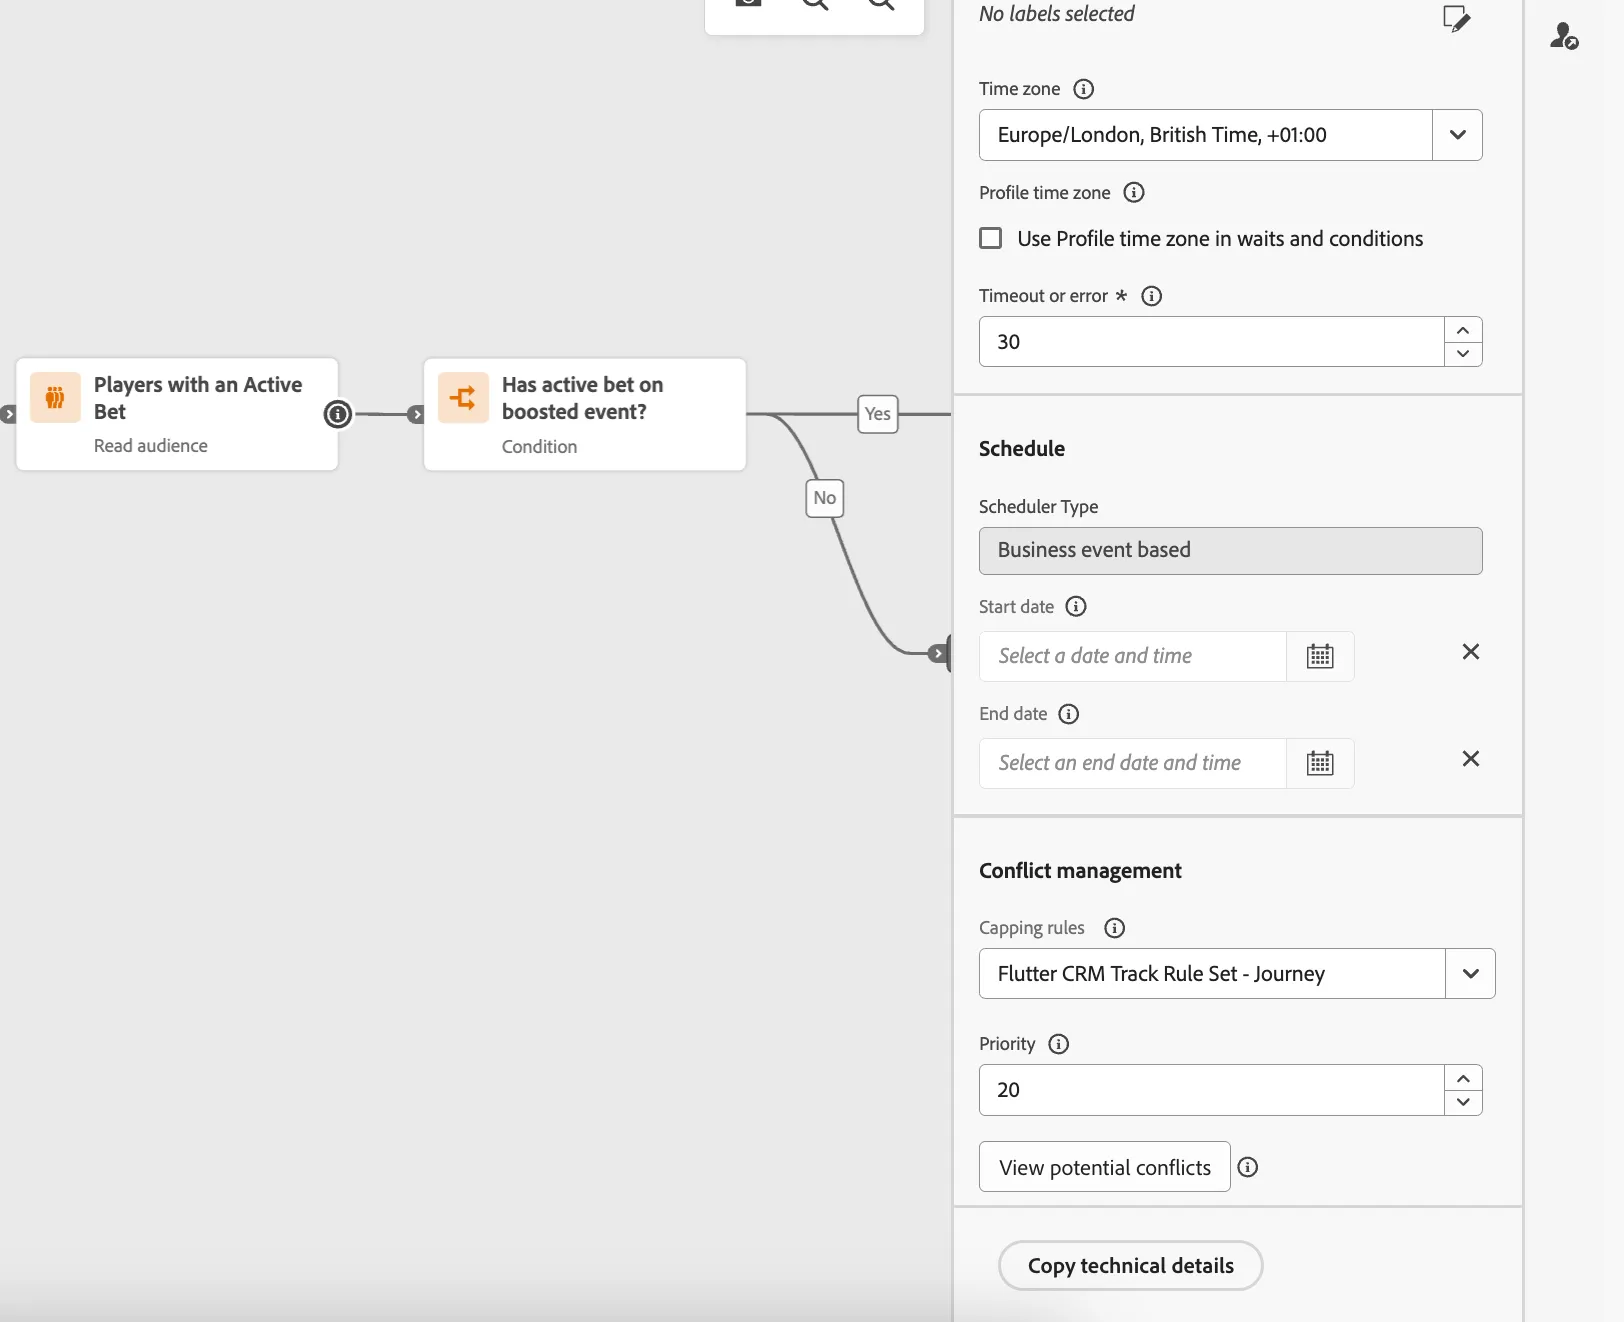The image size is (1624, 1322).
Task: Select the No path label
Action: click(x=825, y=498)
